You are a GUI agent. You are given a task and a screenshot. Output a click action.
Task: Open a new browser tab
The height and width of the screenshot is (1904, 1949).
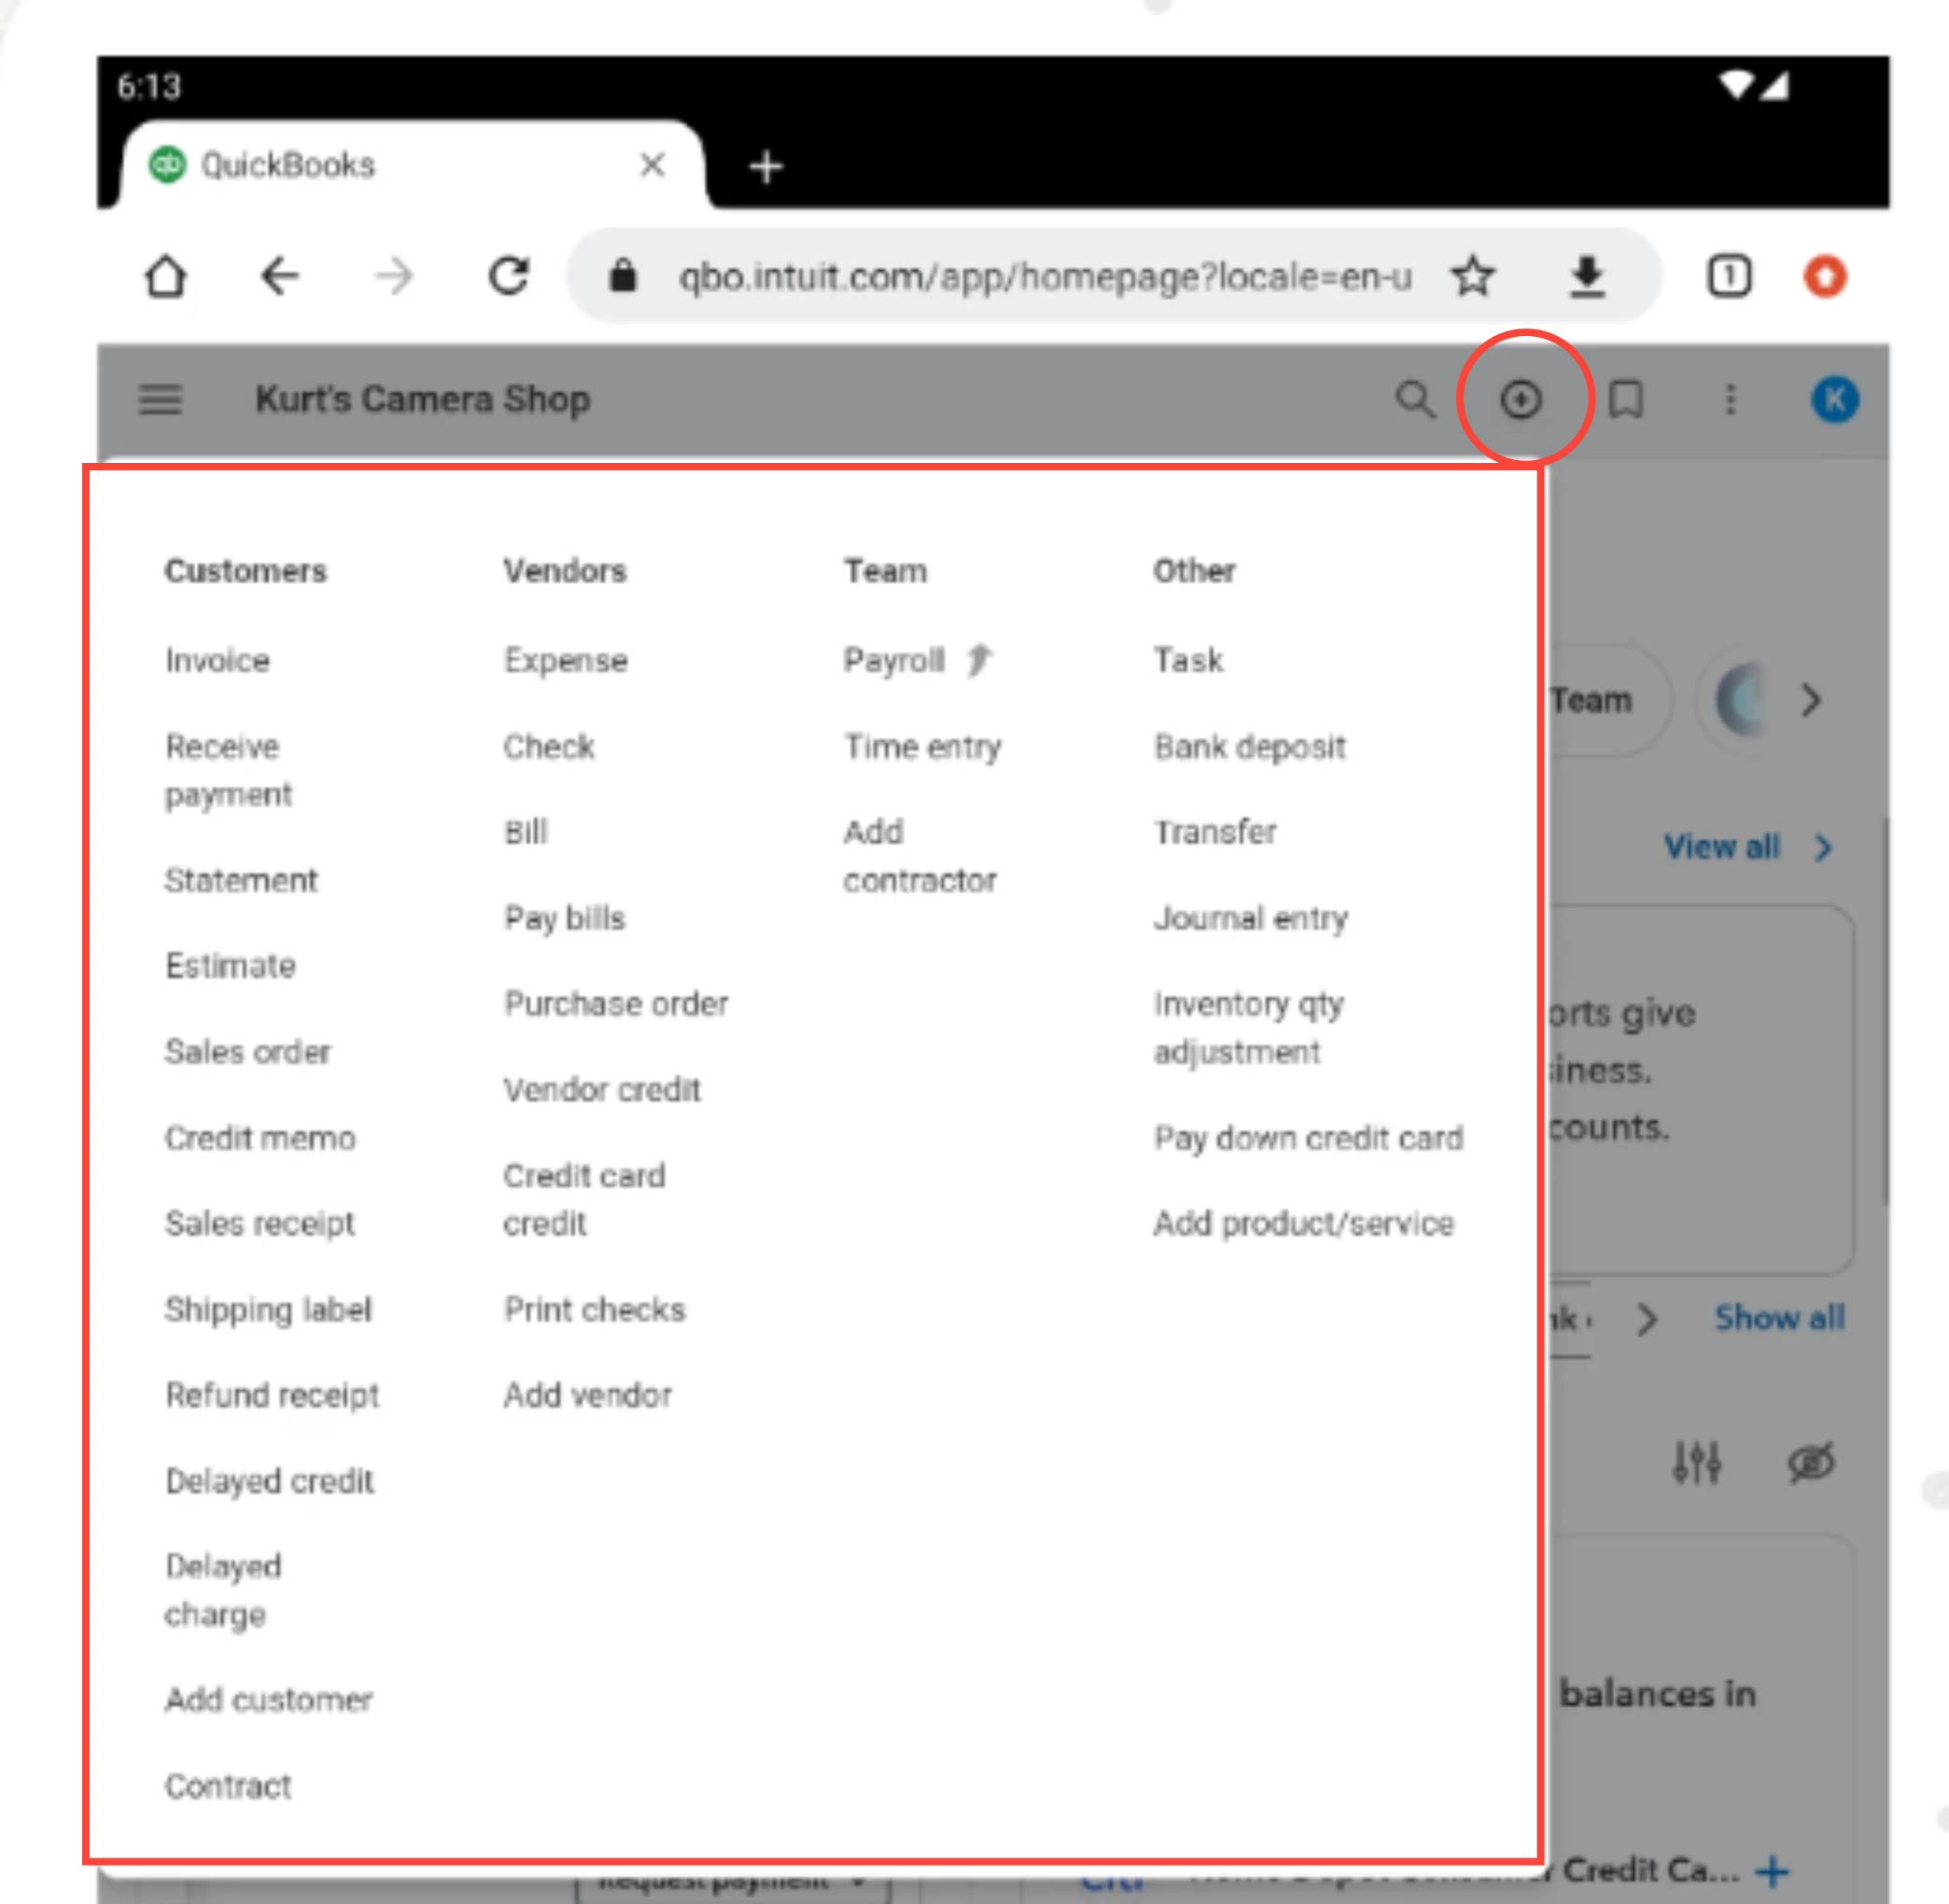[x=766, y=166]
